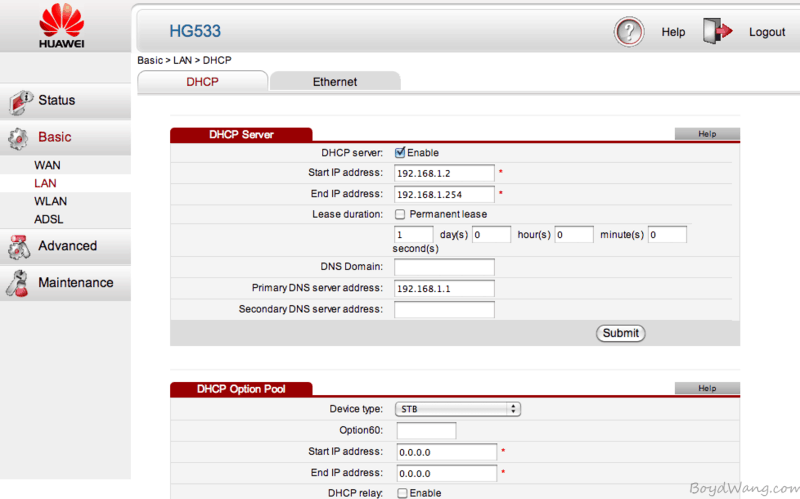This screenshot has width=800, height=499.
Task: Select the DHCP tab
Action: pyautogui.click(x=202, y=82)
